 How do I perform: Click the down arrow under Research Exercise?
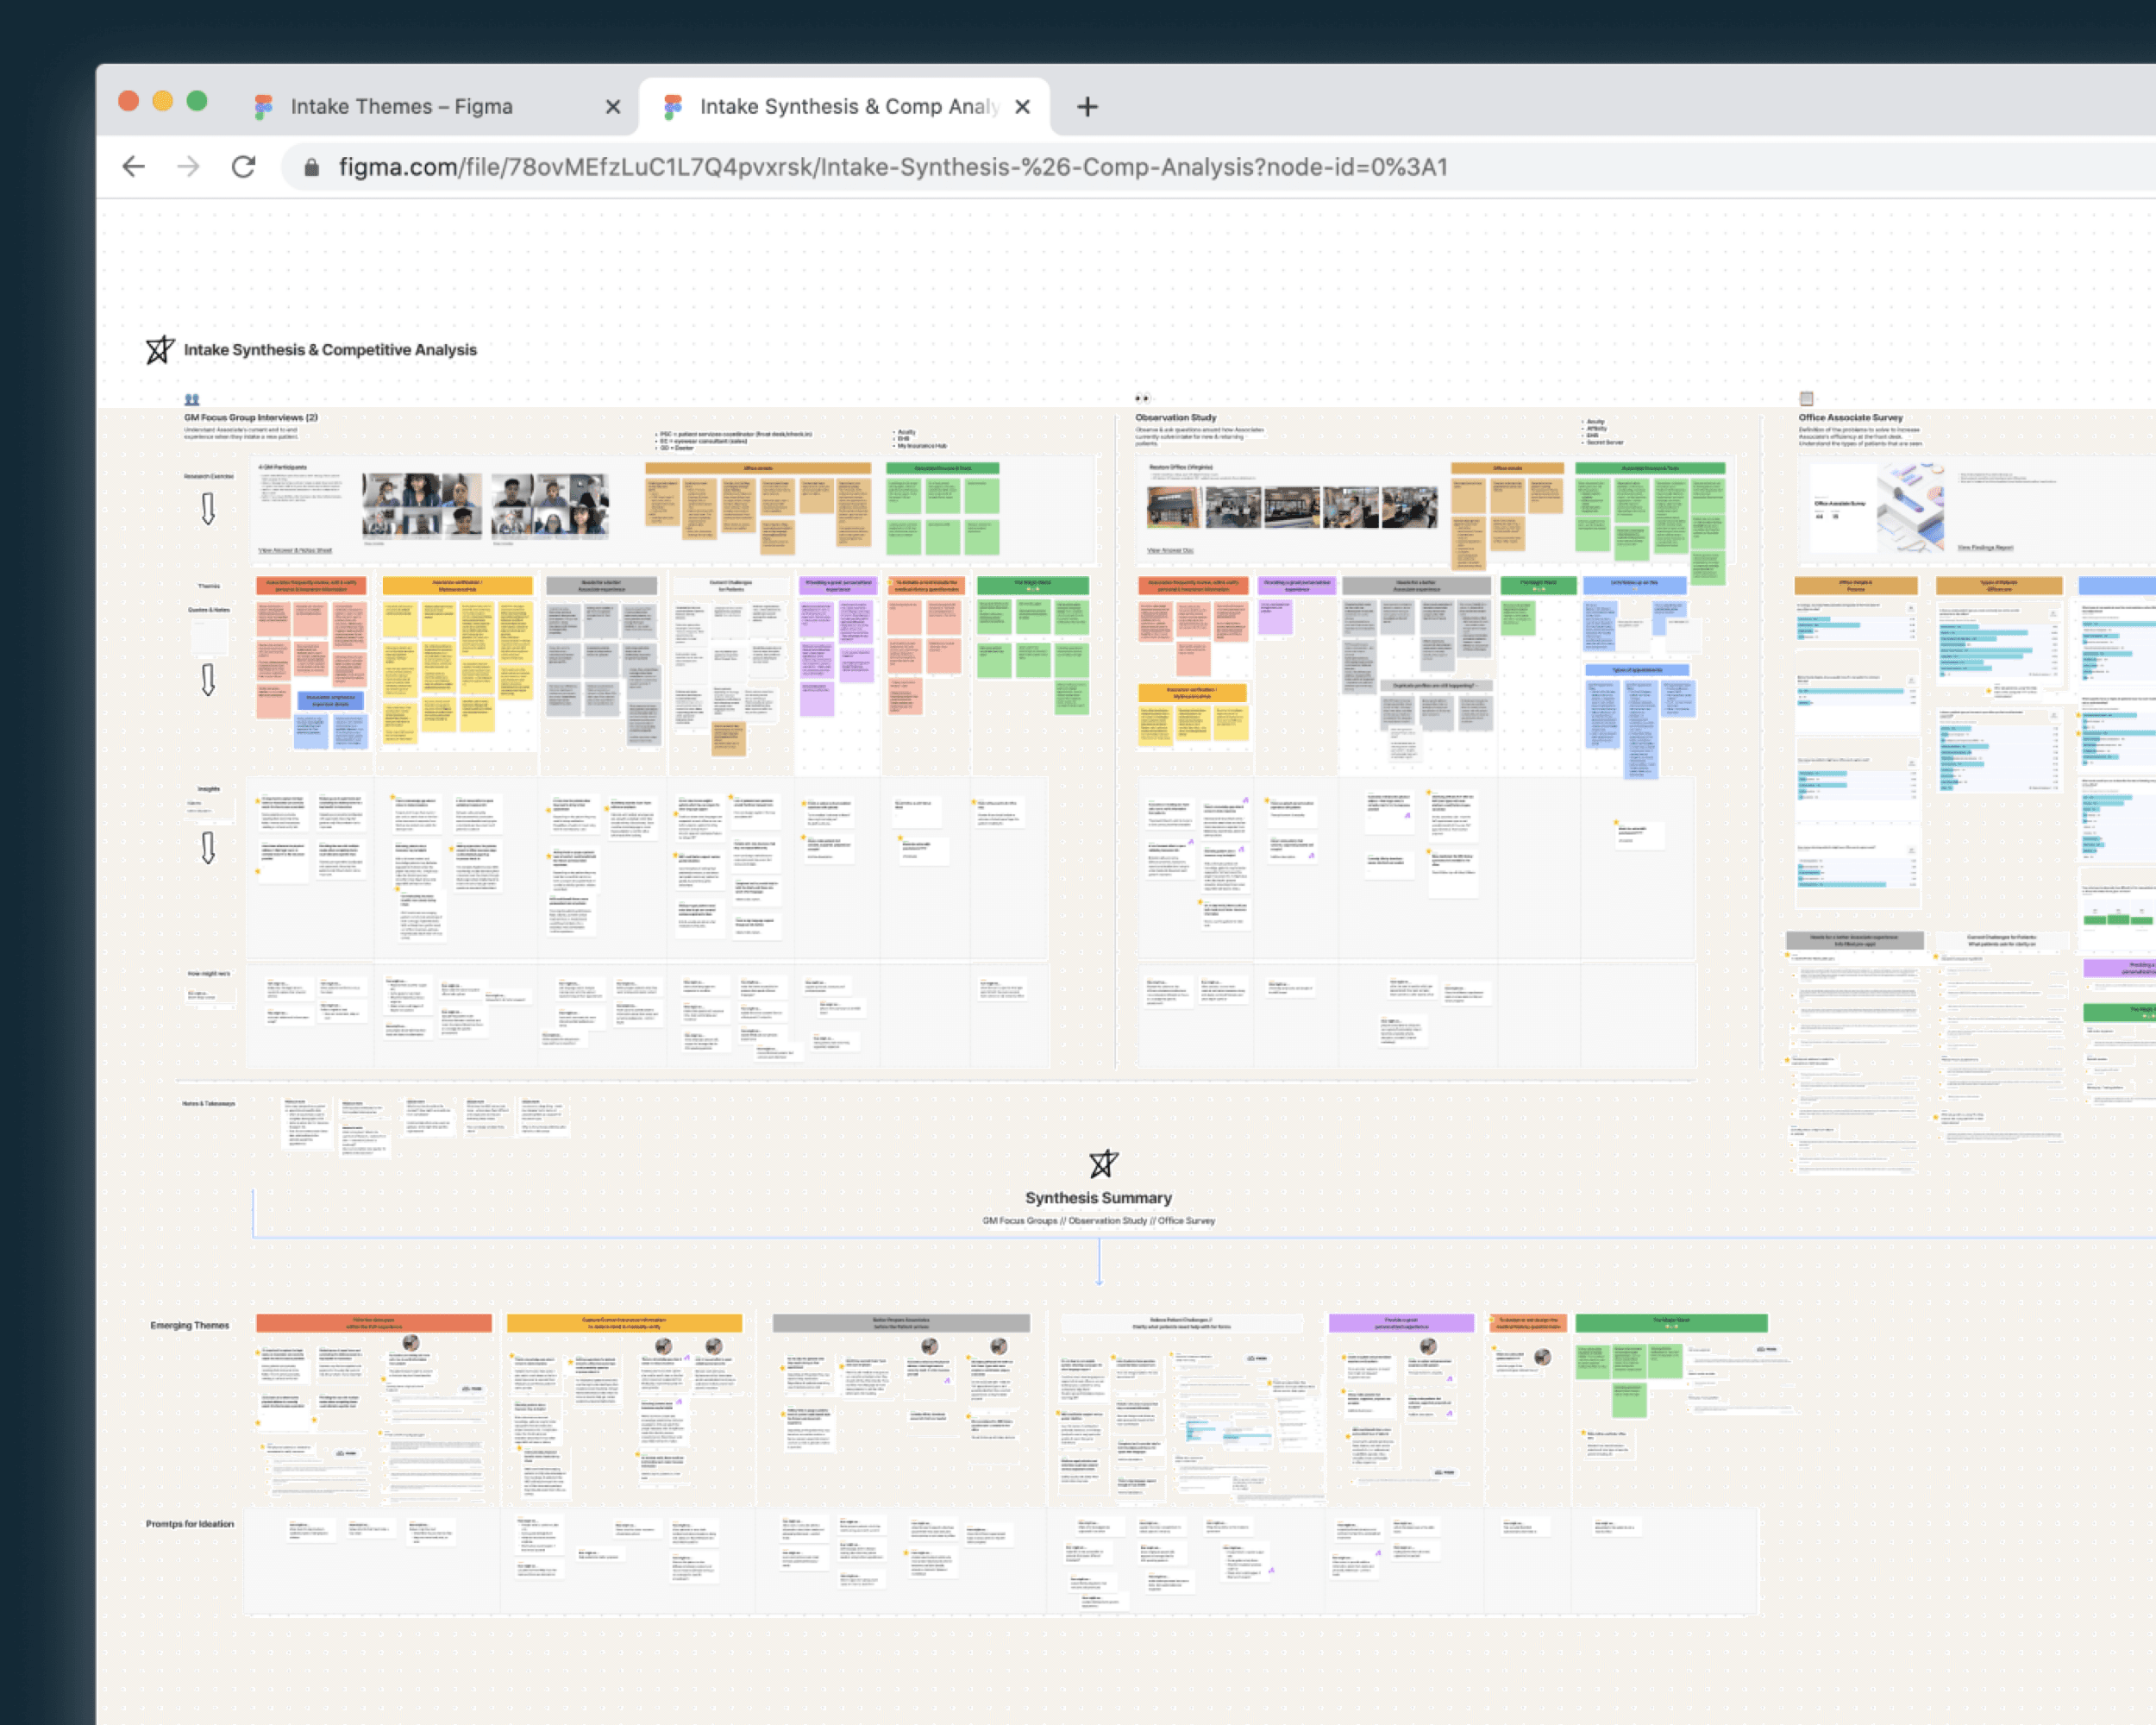click(x=208, y=509)
